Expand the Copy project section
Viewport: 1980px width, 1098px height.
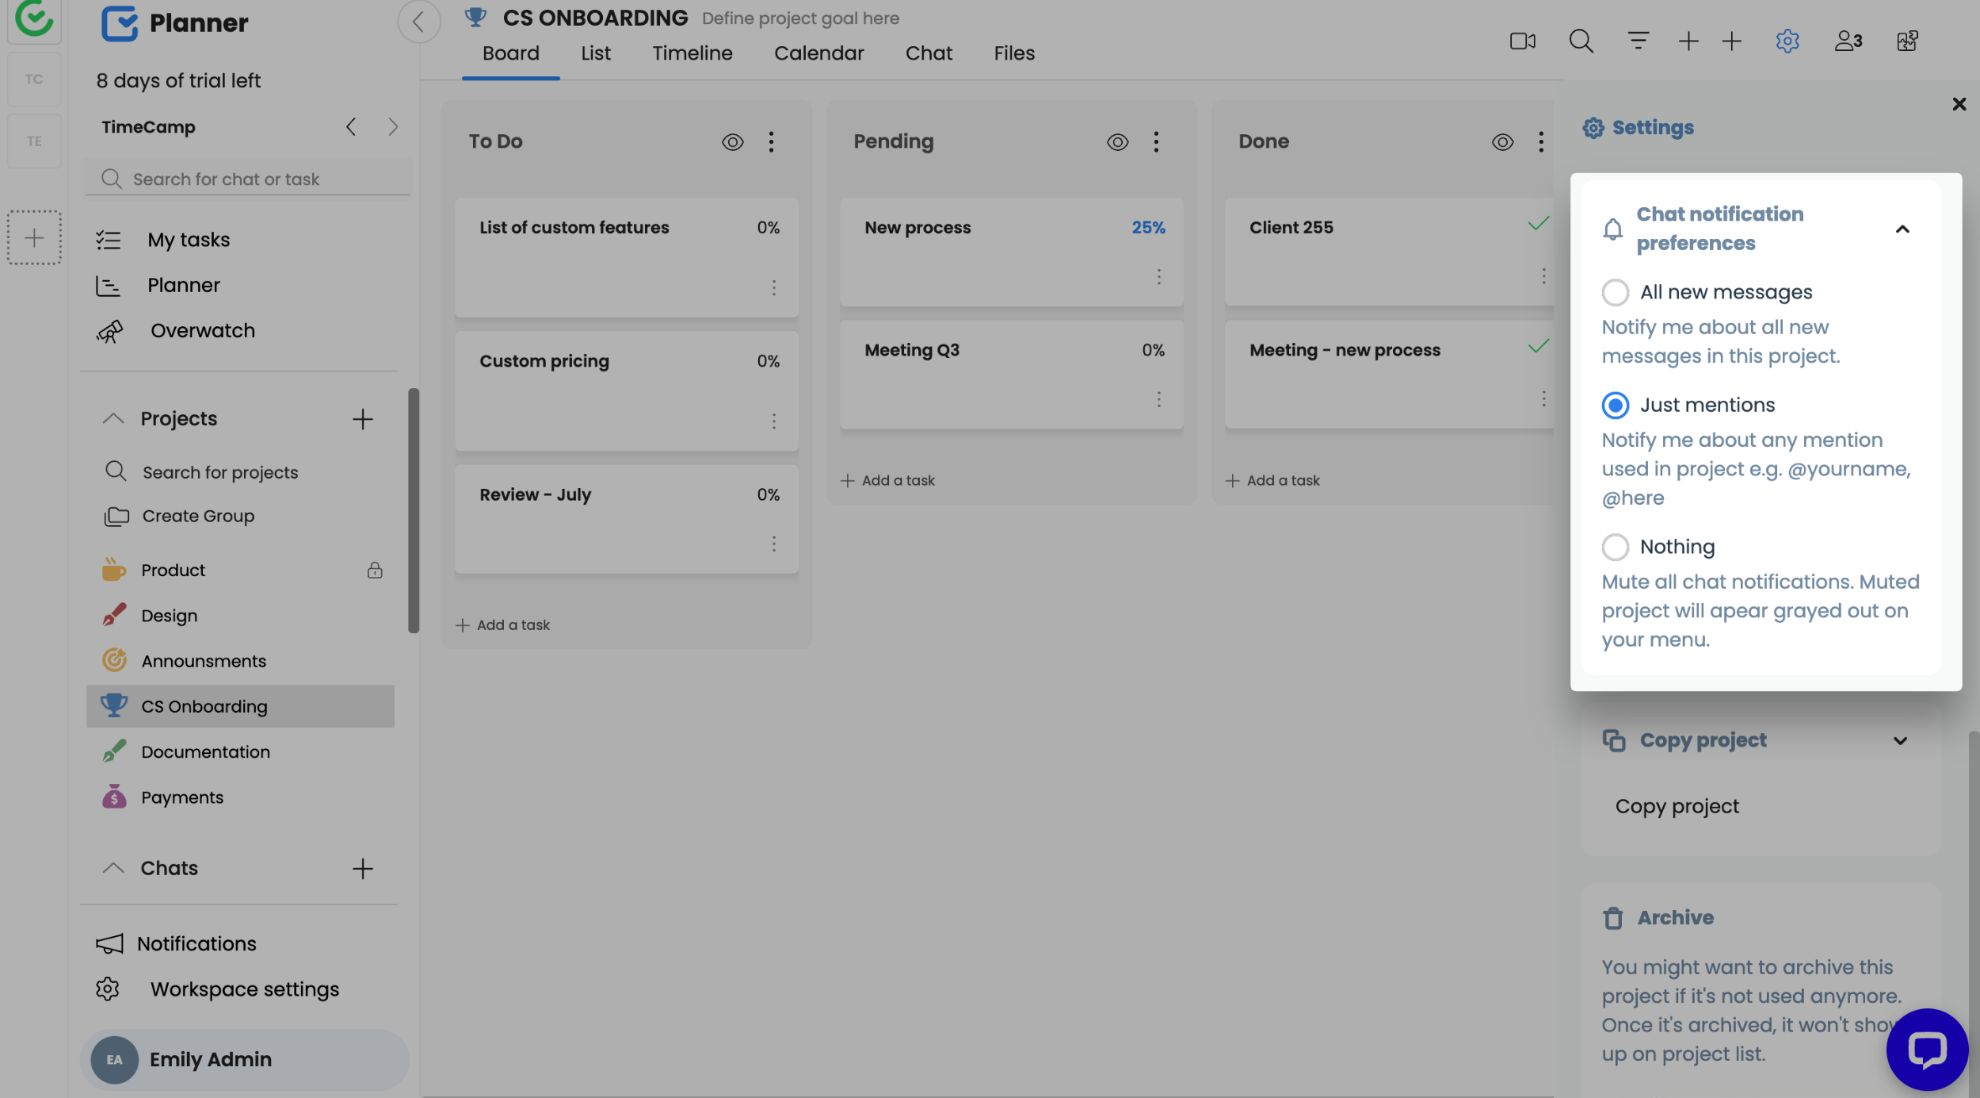pyautogui.click(x=1899, y=741)
